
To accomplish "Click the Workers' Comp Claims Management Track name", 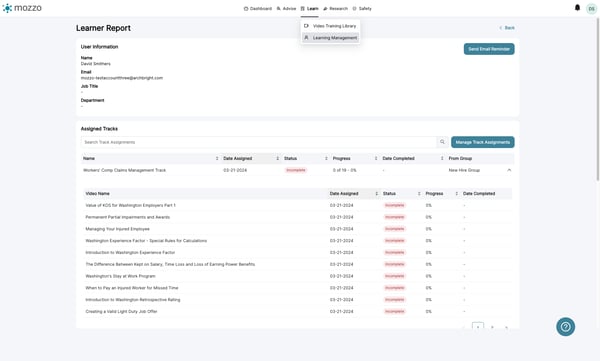I will (125, 170).
